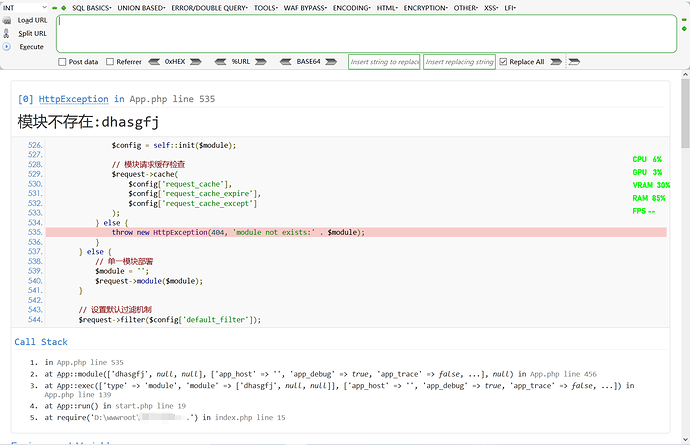Screen dimensions: 690x445
Task: Open the TOOLS menu
Action: pos(265,8)
